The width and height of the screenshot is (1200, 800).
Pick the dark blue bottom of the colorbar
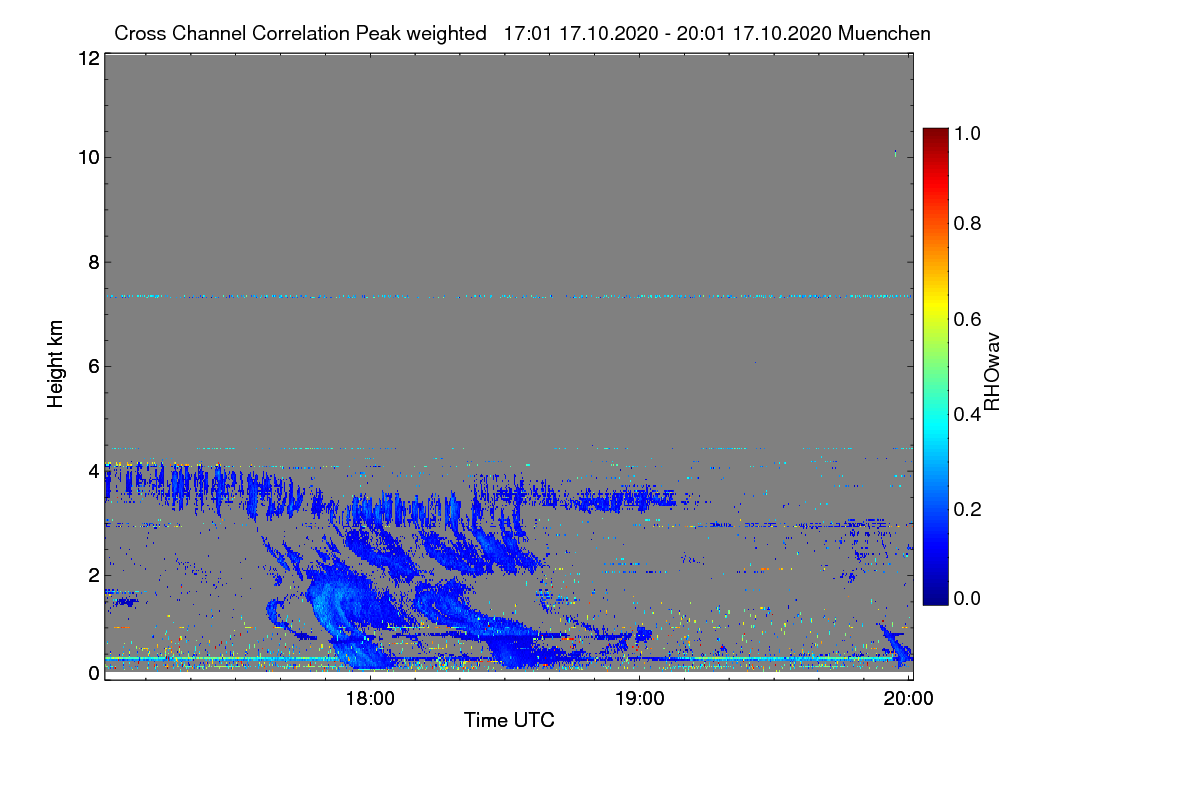click(934, 594)
